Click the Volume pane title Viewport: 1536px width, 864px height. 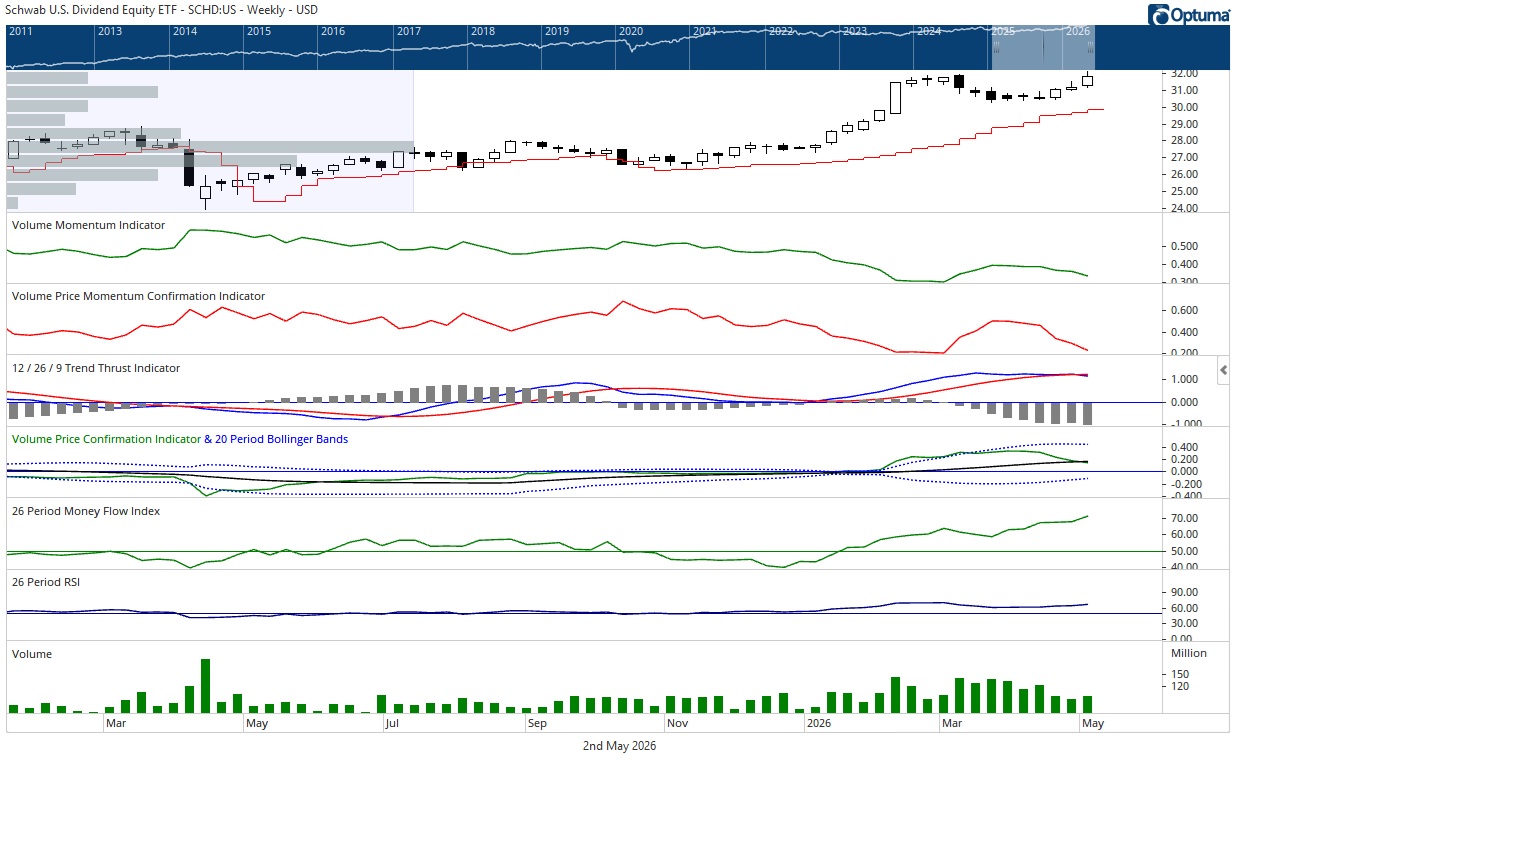click(32, 654)
